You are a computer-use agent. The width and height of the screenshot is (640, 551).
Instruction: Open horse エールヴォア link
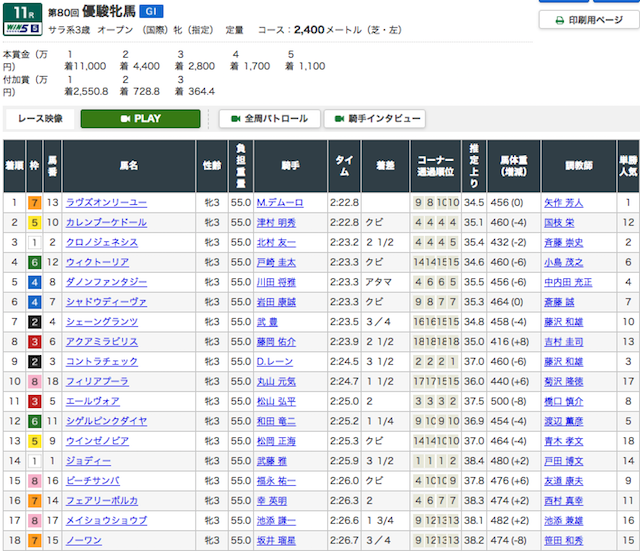tap(93, 402)
